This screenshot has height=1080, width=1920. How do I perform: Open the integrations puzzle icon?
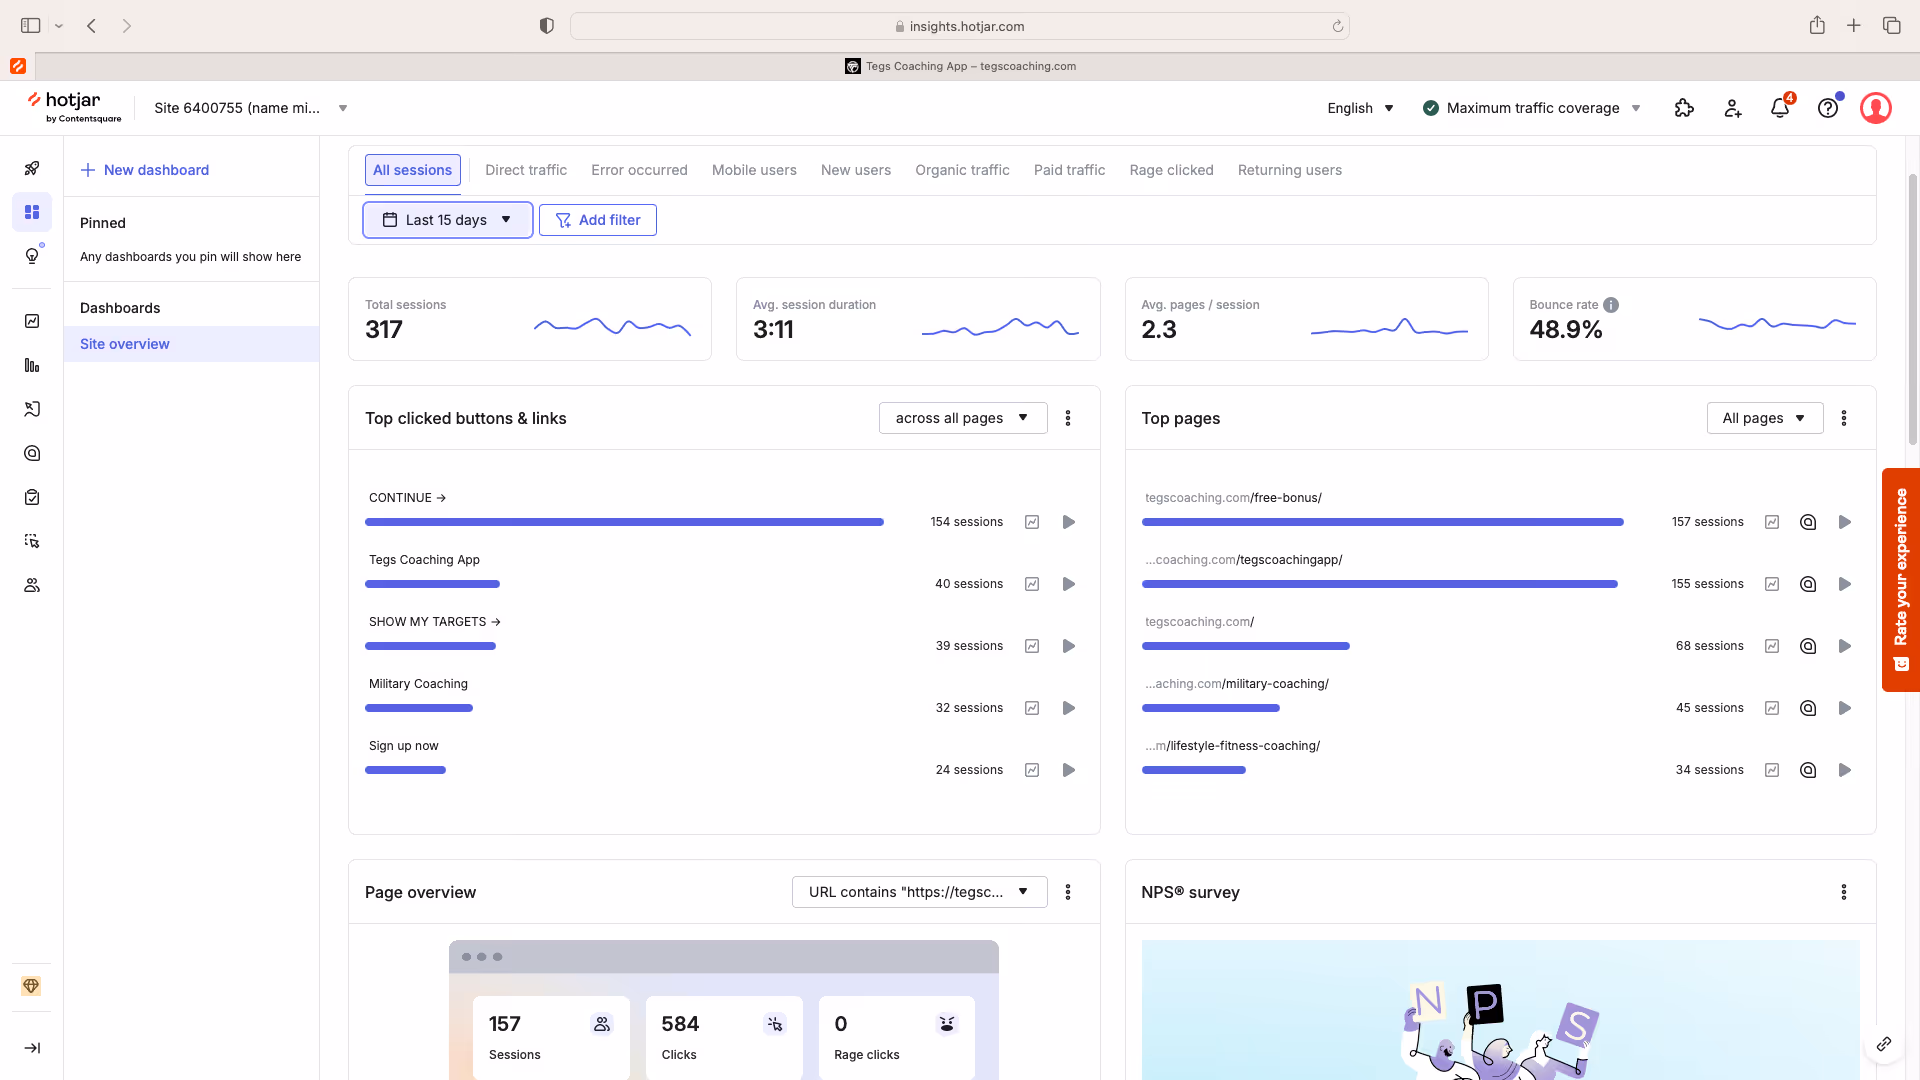coord(1684,108)
